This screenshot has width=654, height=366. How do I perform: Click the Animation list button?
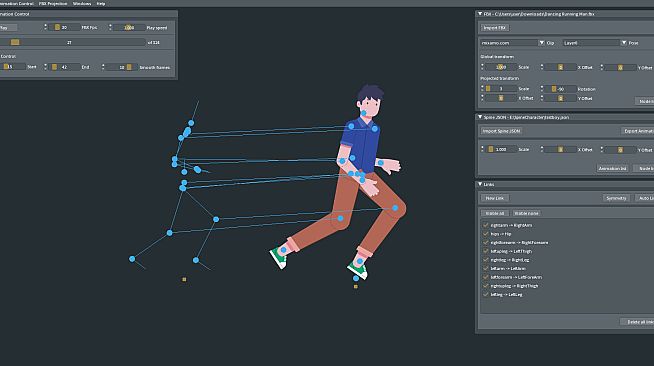(612, 168)
